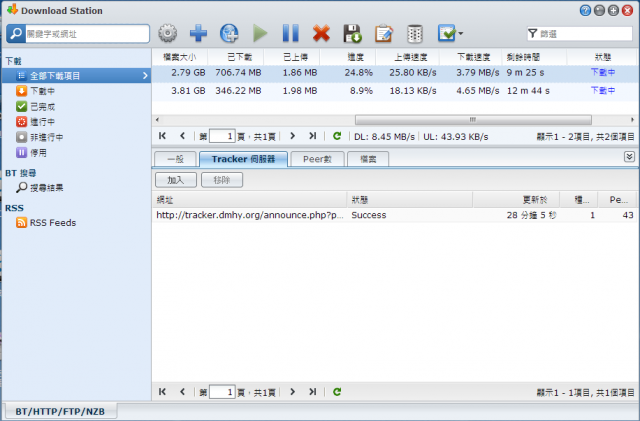
Task: Click the search magnifier icon
Action: 16,33
